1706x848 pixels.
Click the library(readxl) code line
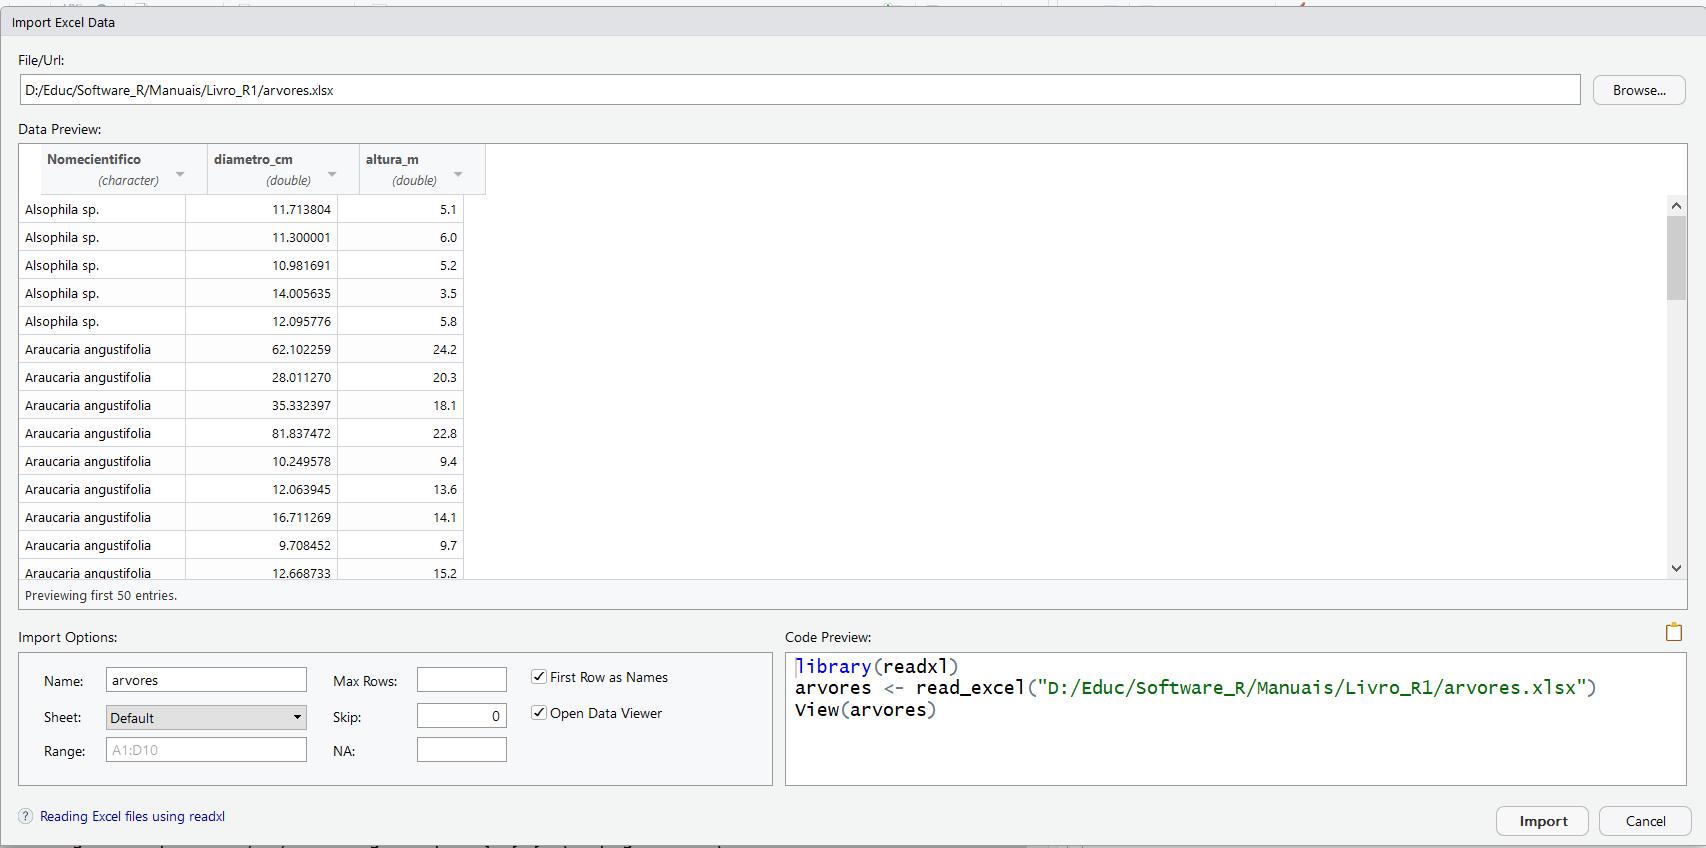pyautogui.click(x=877, y=666)
